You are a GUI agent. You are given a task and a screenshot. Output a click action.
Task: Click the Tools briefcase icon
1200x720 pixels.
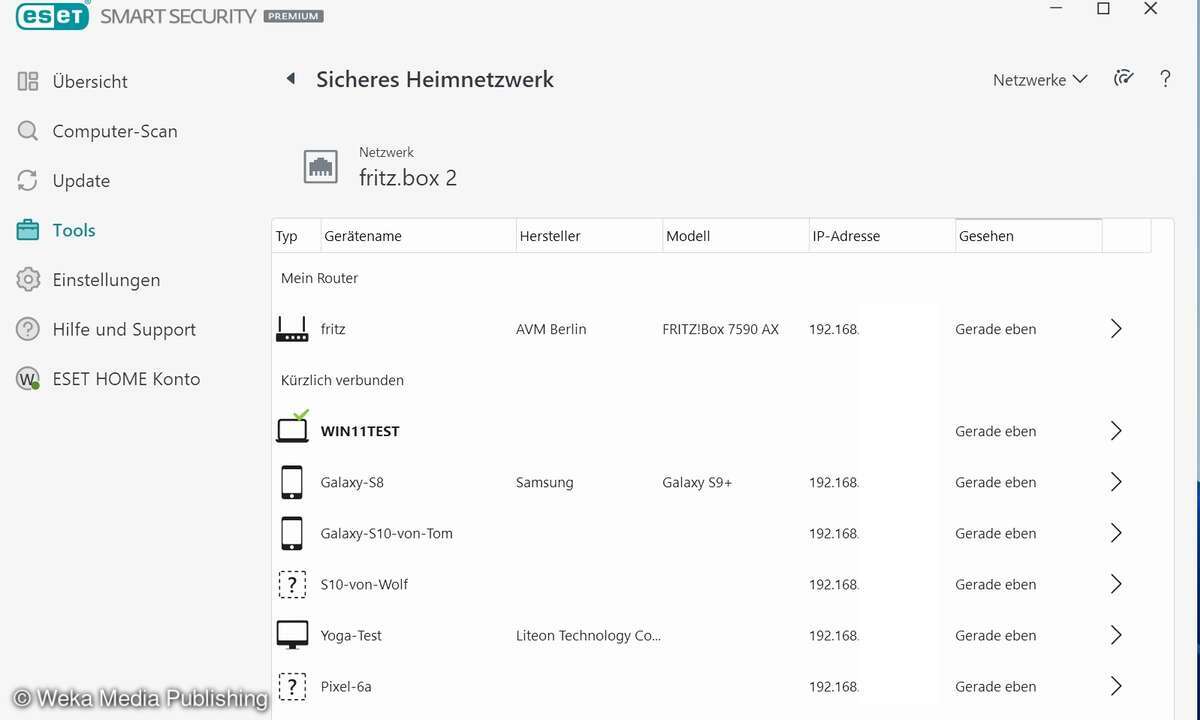coord(28,230)
